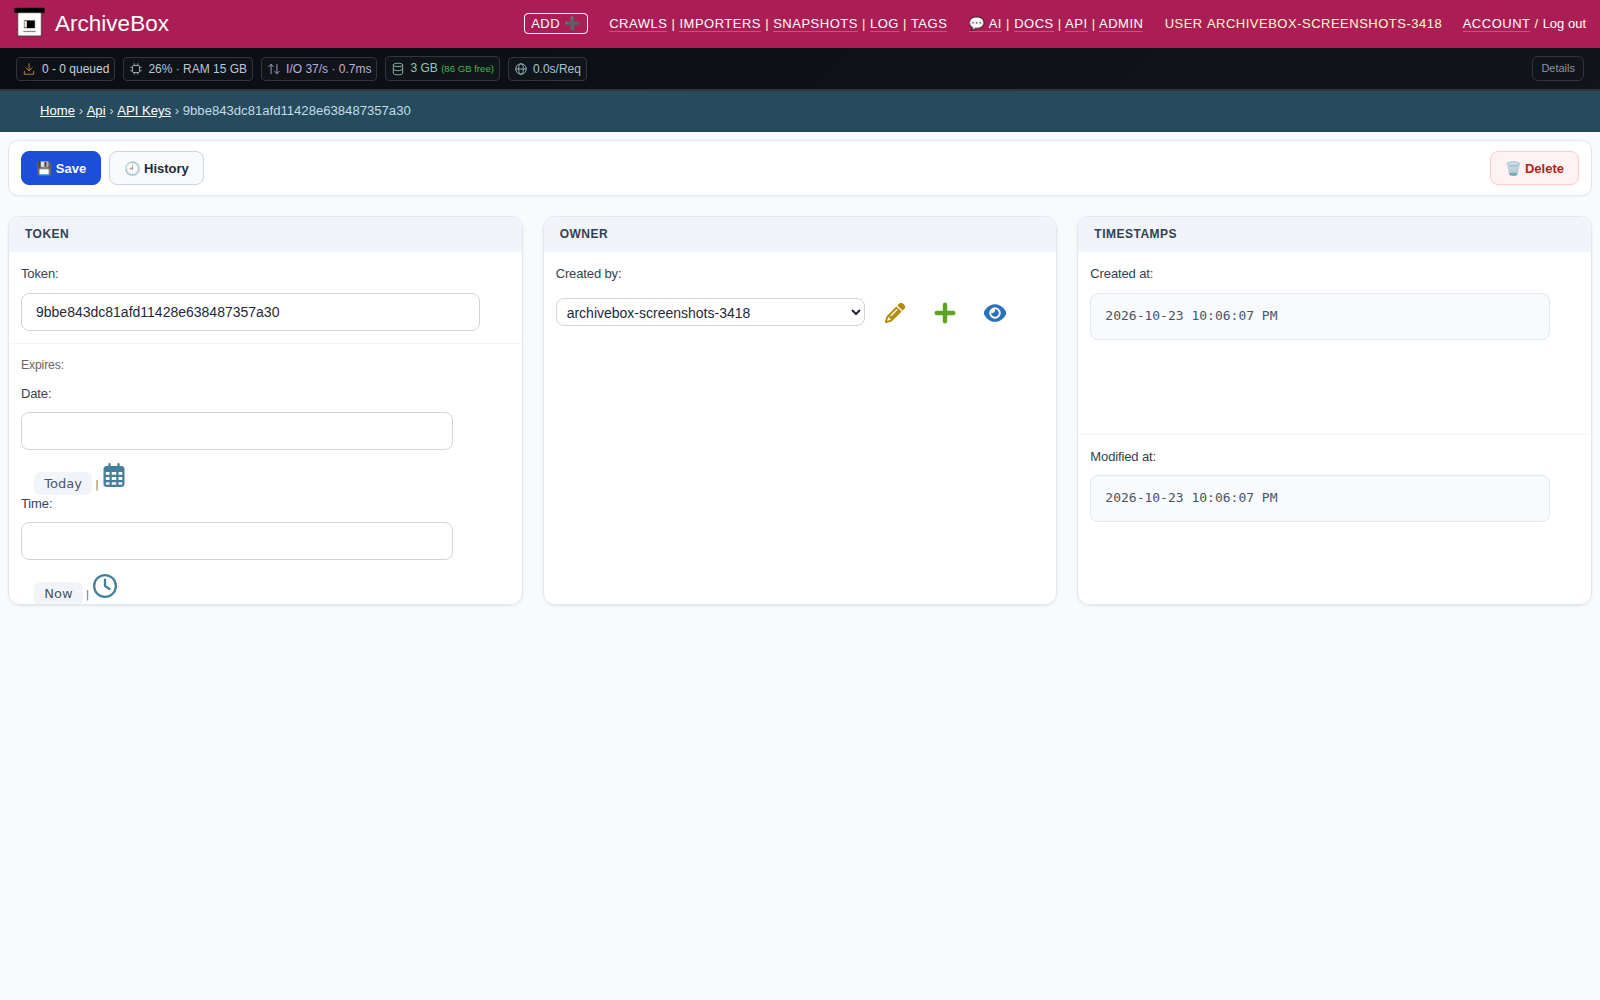Click the Details button in status bar
Viewport: 1600px width, 1000px height.
click(x=1558, y=68)
